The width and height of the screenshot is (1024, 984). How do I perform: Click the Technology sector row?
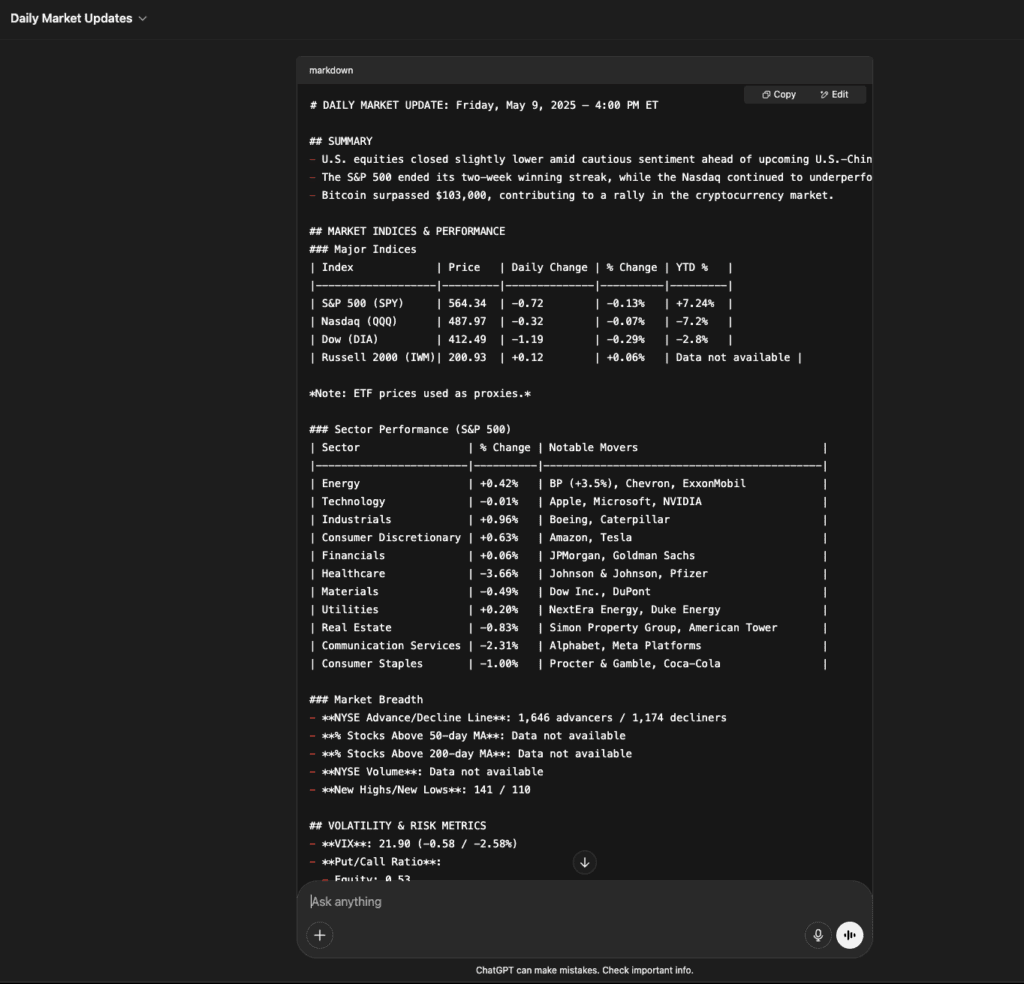click(568, 501)
